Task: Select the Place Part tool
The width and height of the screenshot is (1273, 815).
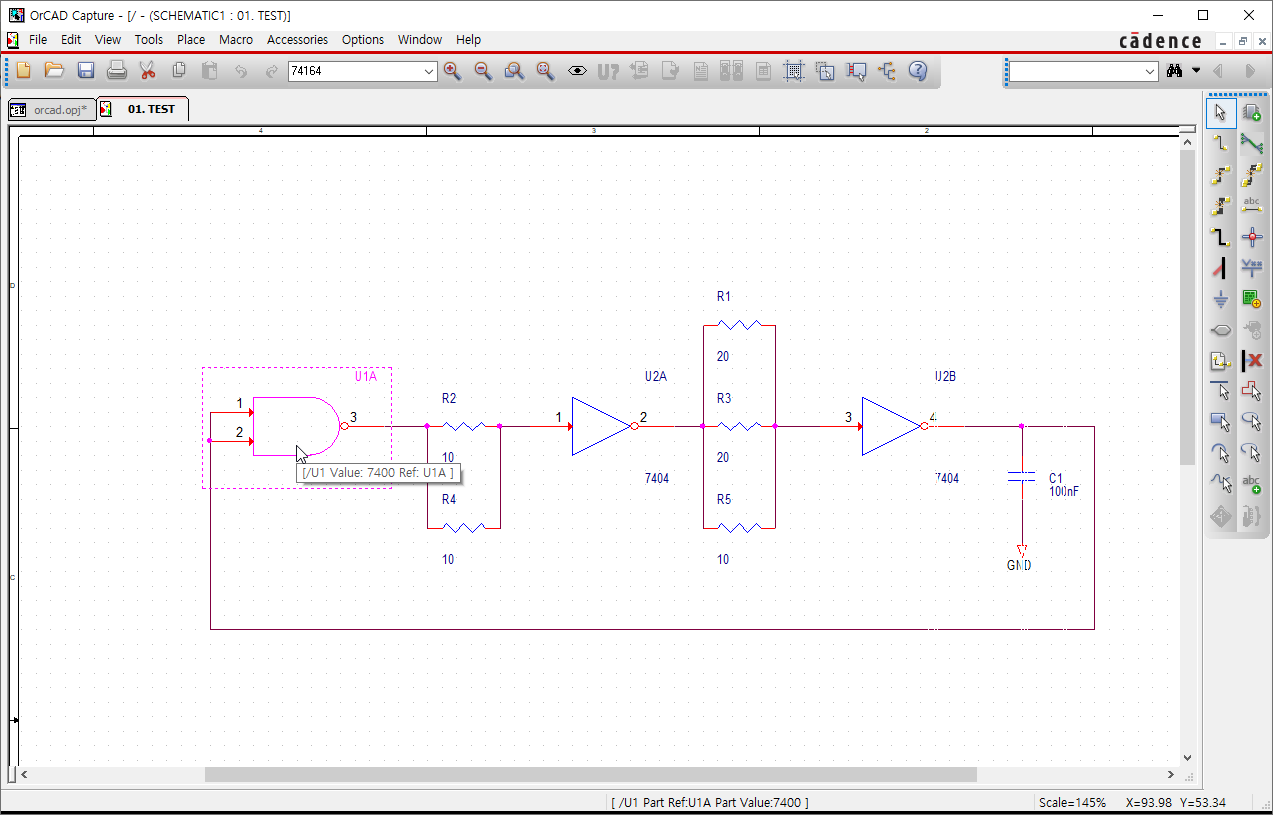Action: coord(1251,113)
